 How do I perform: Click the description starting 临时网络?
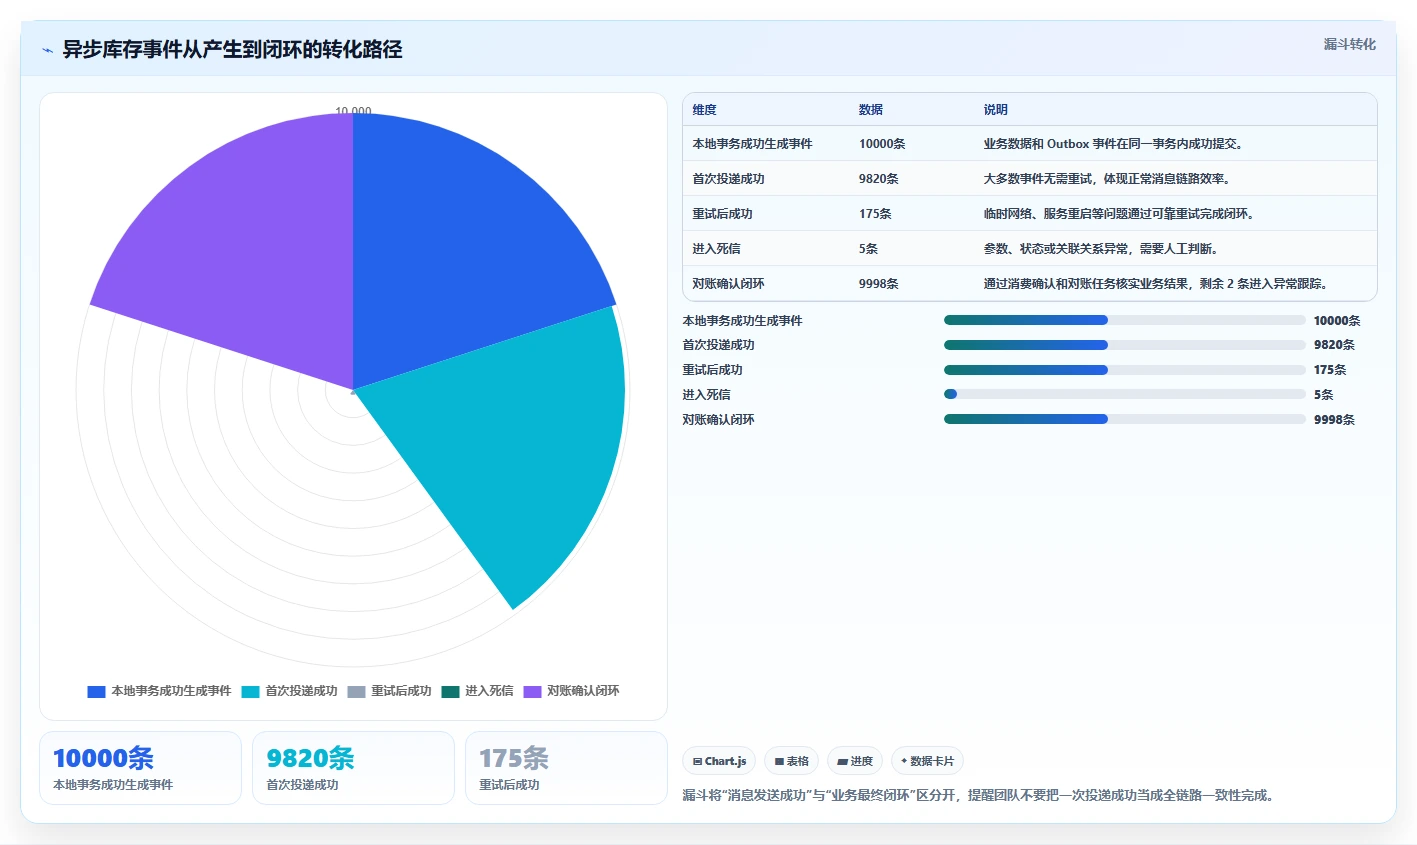1121,214
